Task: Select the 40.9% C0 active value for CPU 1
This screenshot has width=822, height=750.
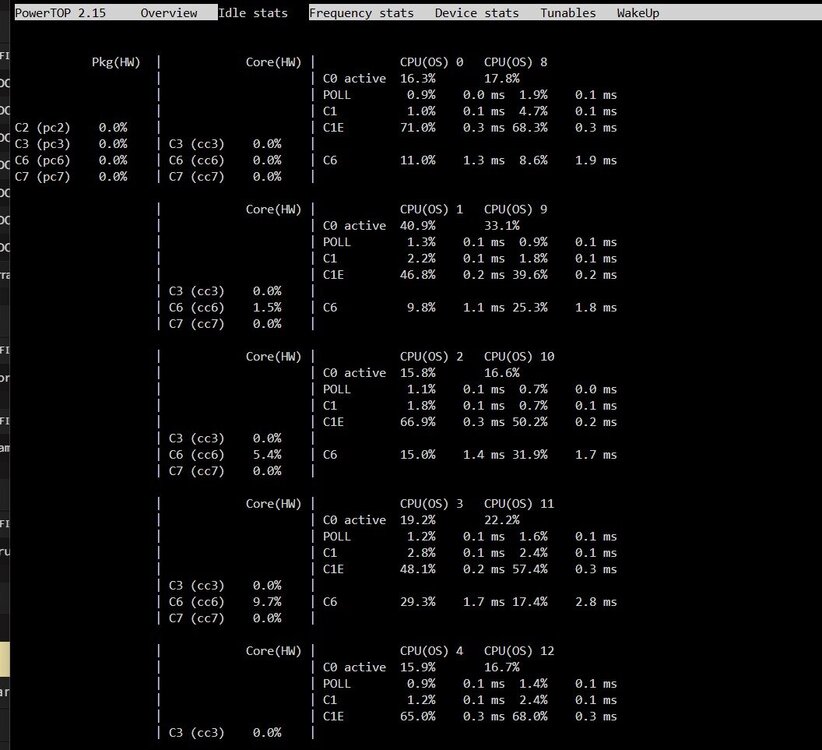Action: (x=418, y=226)
